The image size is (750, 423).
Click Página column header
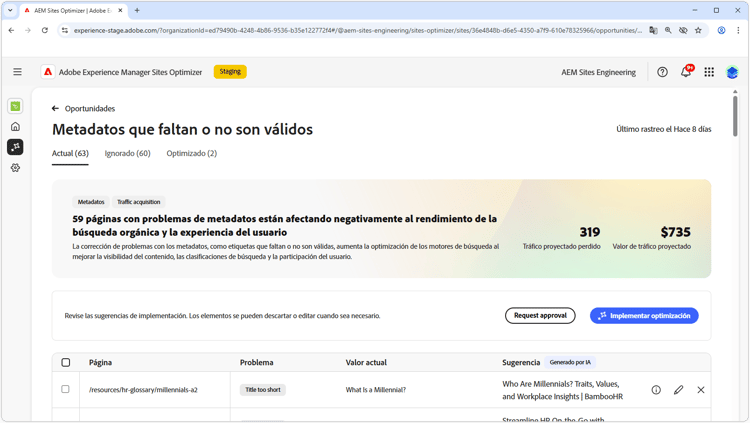100,362
